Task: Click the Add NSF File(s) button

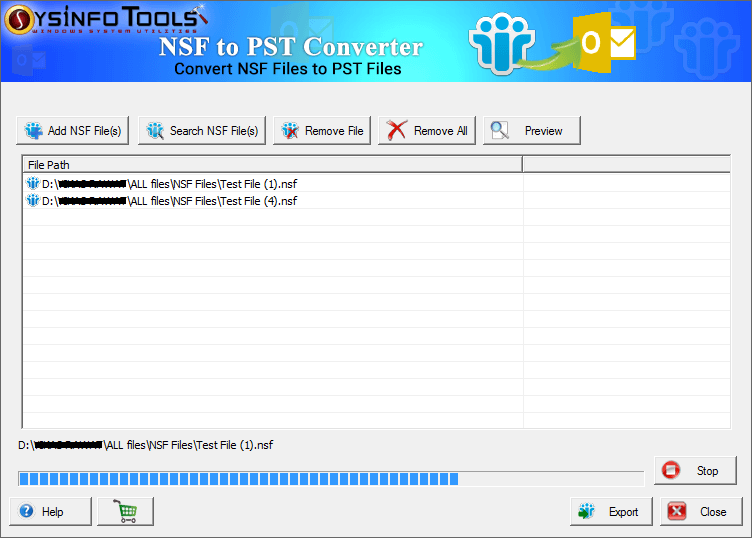Action: pos(72,130)
